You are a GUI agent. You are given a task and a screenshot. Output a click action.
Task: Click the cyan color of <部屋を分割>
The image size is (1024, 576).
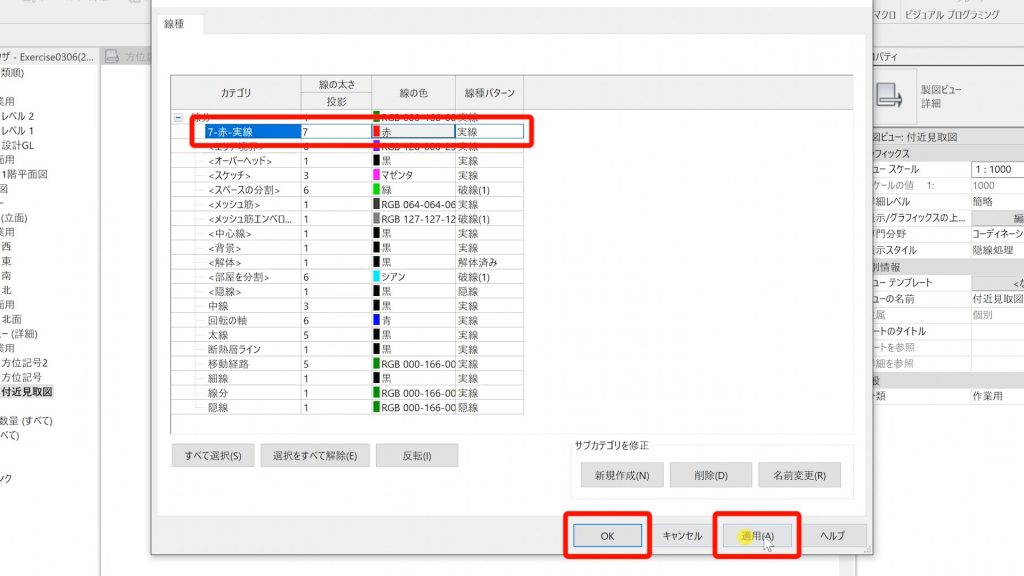[x=377, y=277]
